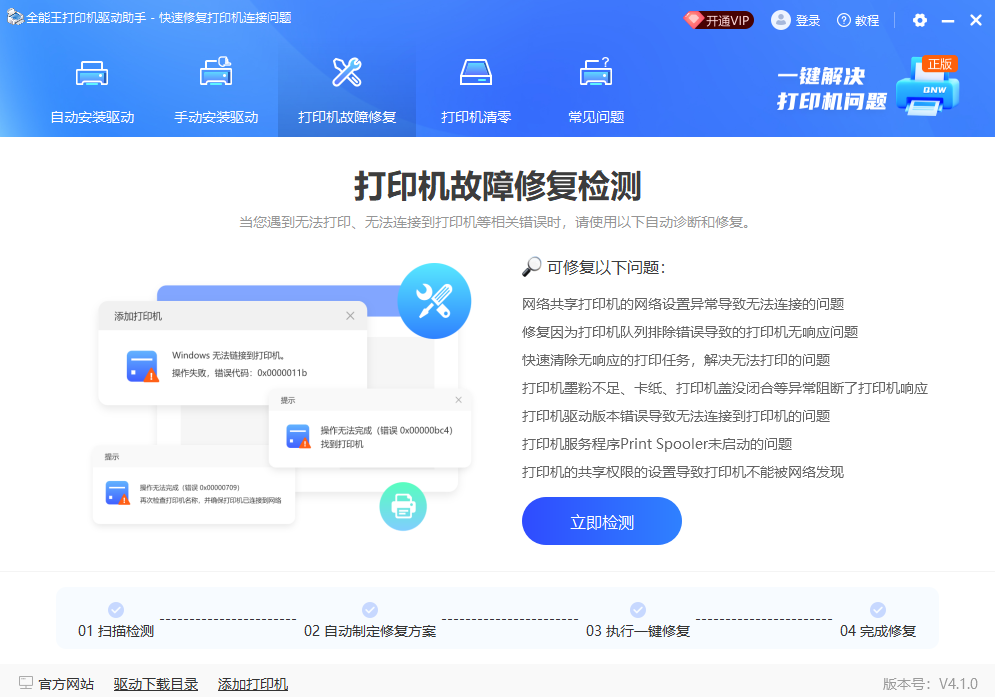
Task: Click the 02 自动制定修复方案 step checkmark
Action: pos(370,609)
